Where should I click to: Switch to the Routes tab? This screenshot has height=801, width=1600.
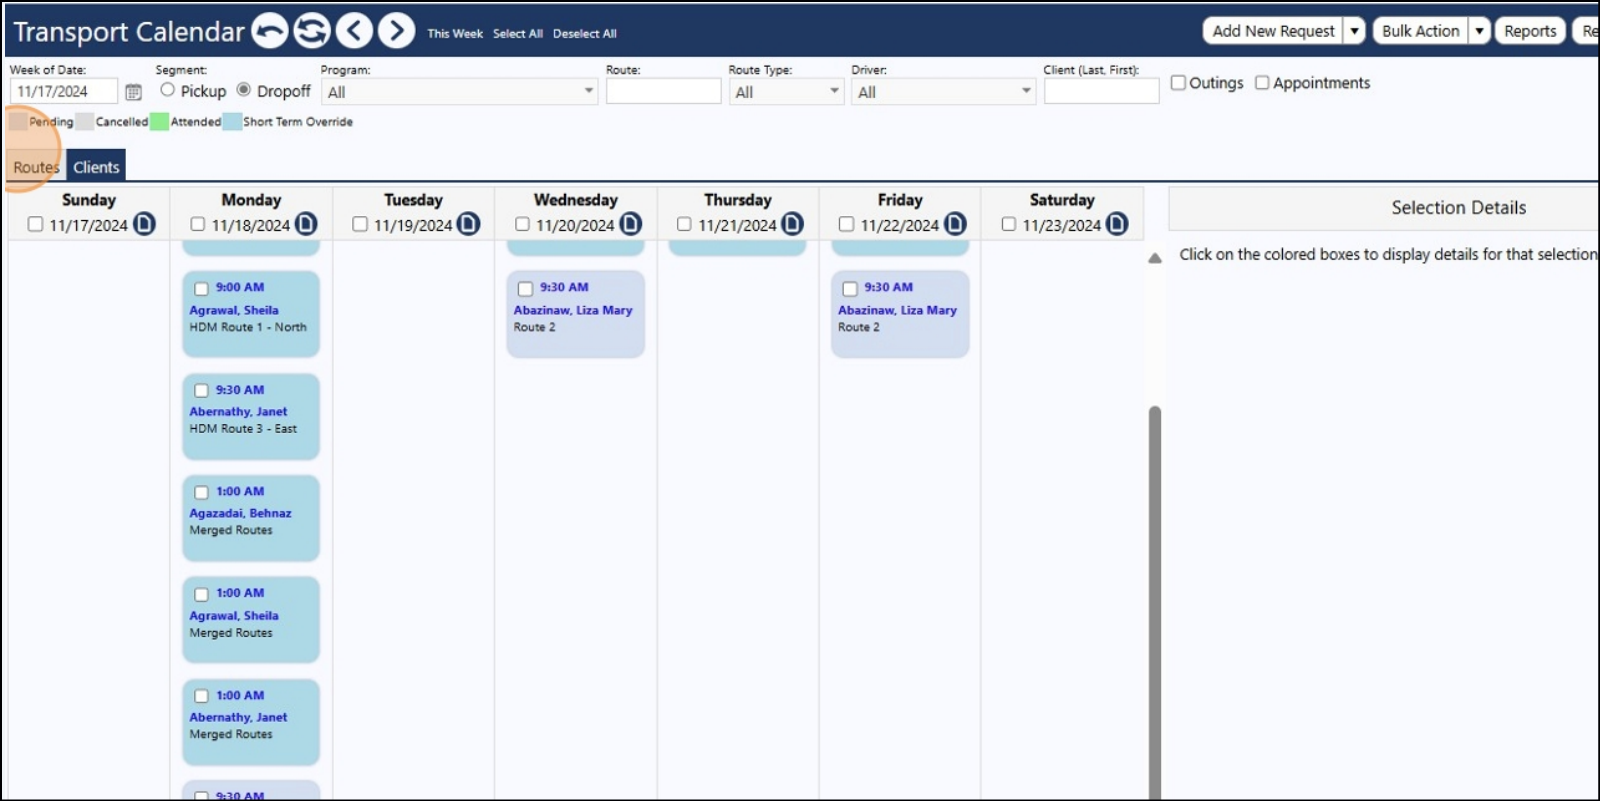click(36, 167)
